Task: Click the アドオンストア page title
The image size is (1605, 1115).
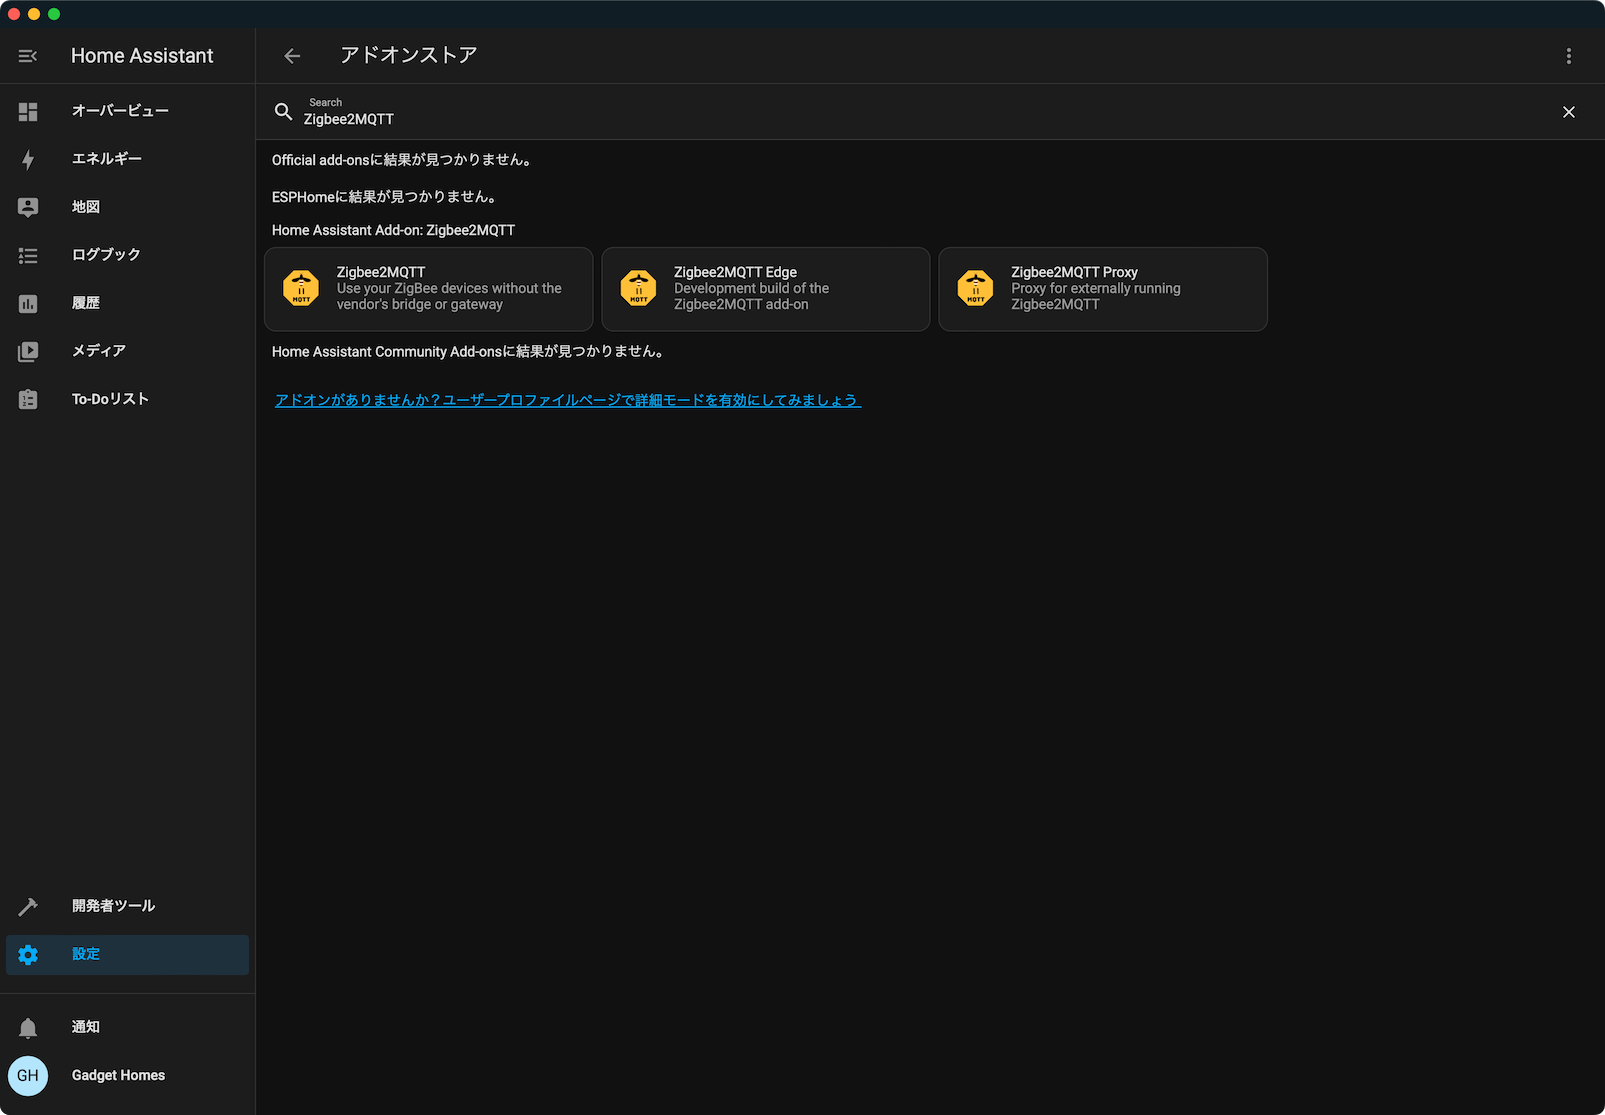Action: 408,55
